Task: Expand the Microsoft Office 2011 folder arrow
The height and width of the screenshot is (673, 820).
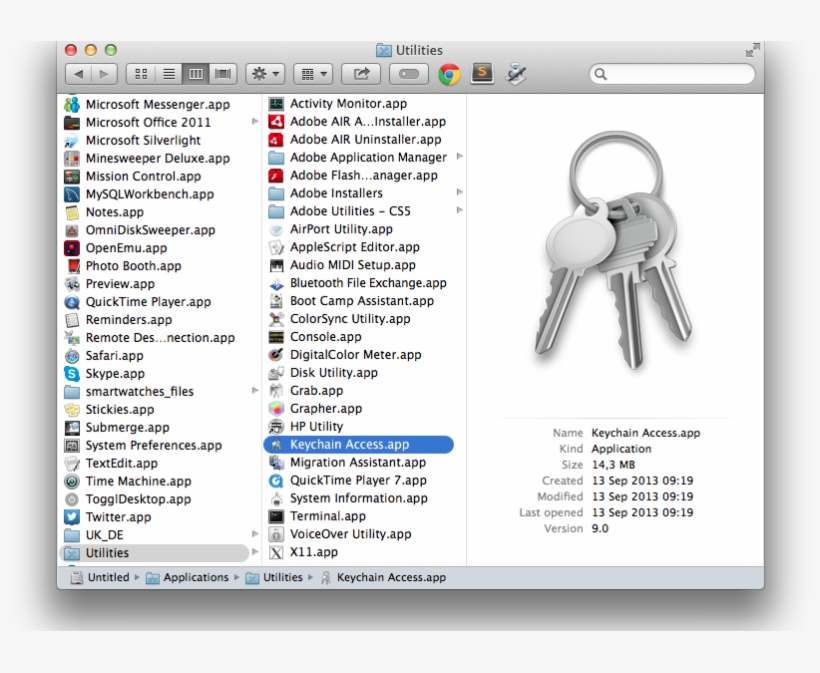Action: point(255,121)
